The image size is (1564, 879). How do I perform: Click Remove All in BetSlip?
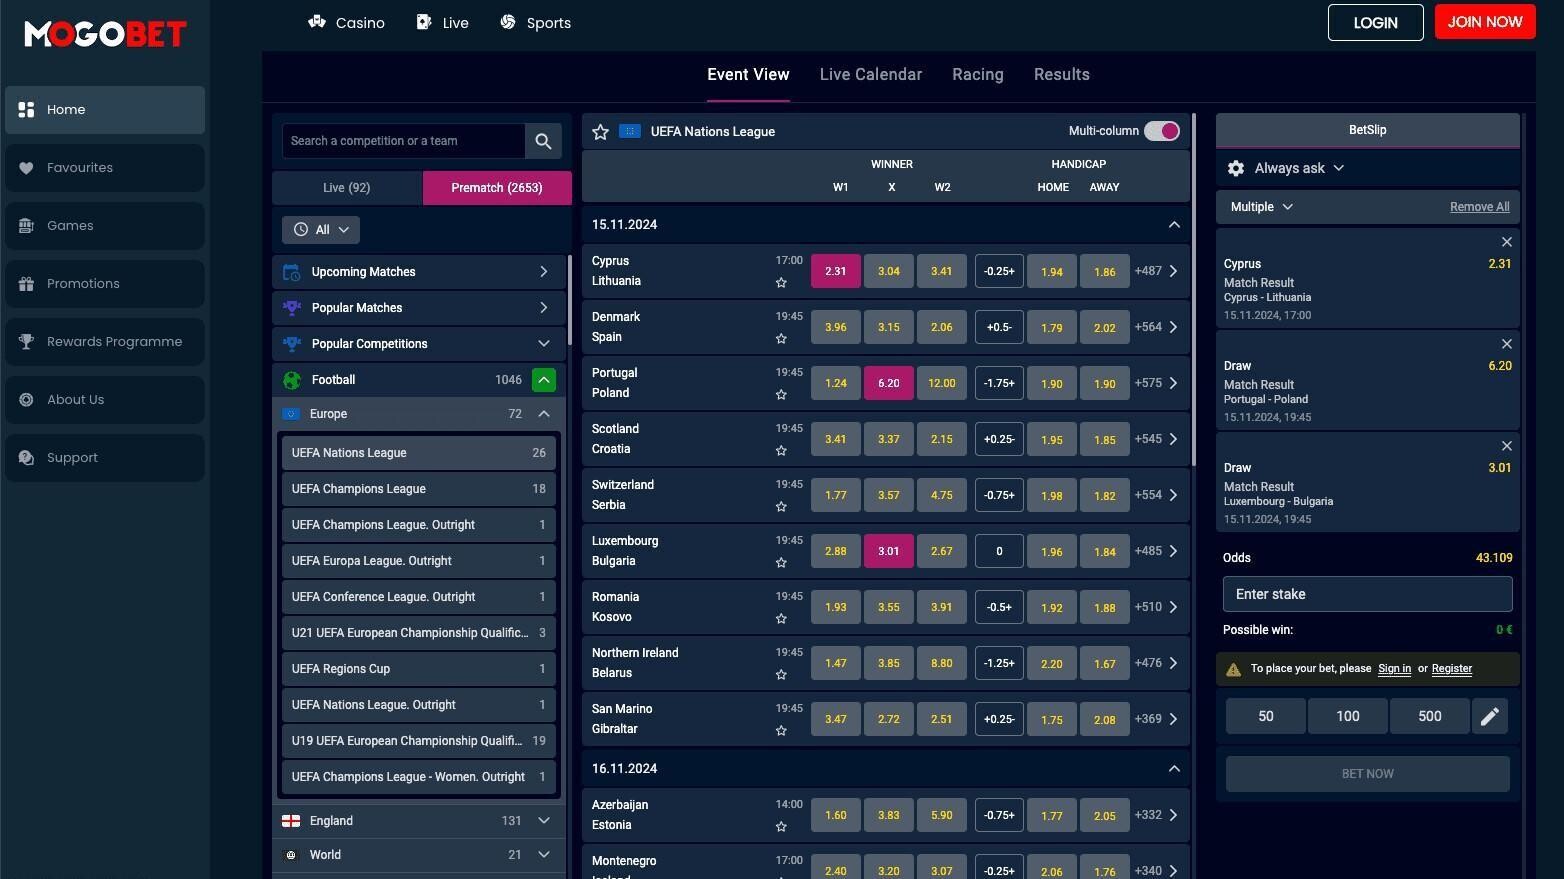1480,207
